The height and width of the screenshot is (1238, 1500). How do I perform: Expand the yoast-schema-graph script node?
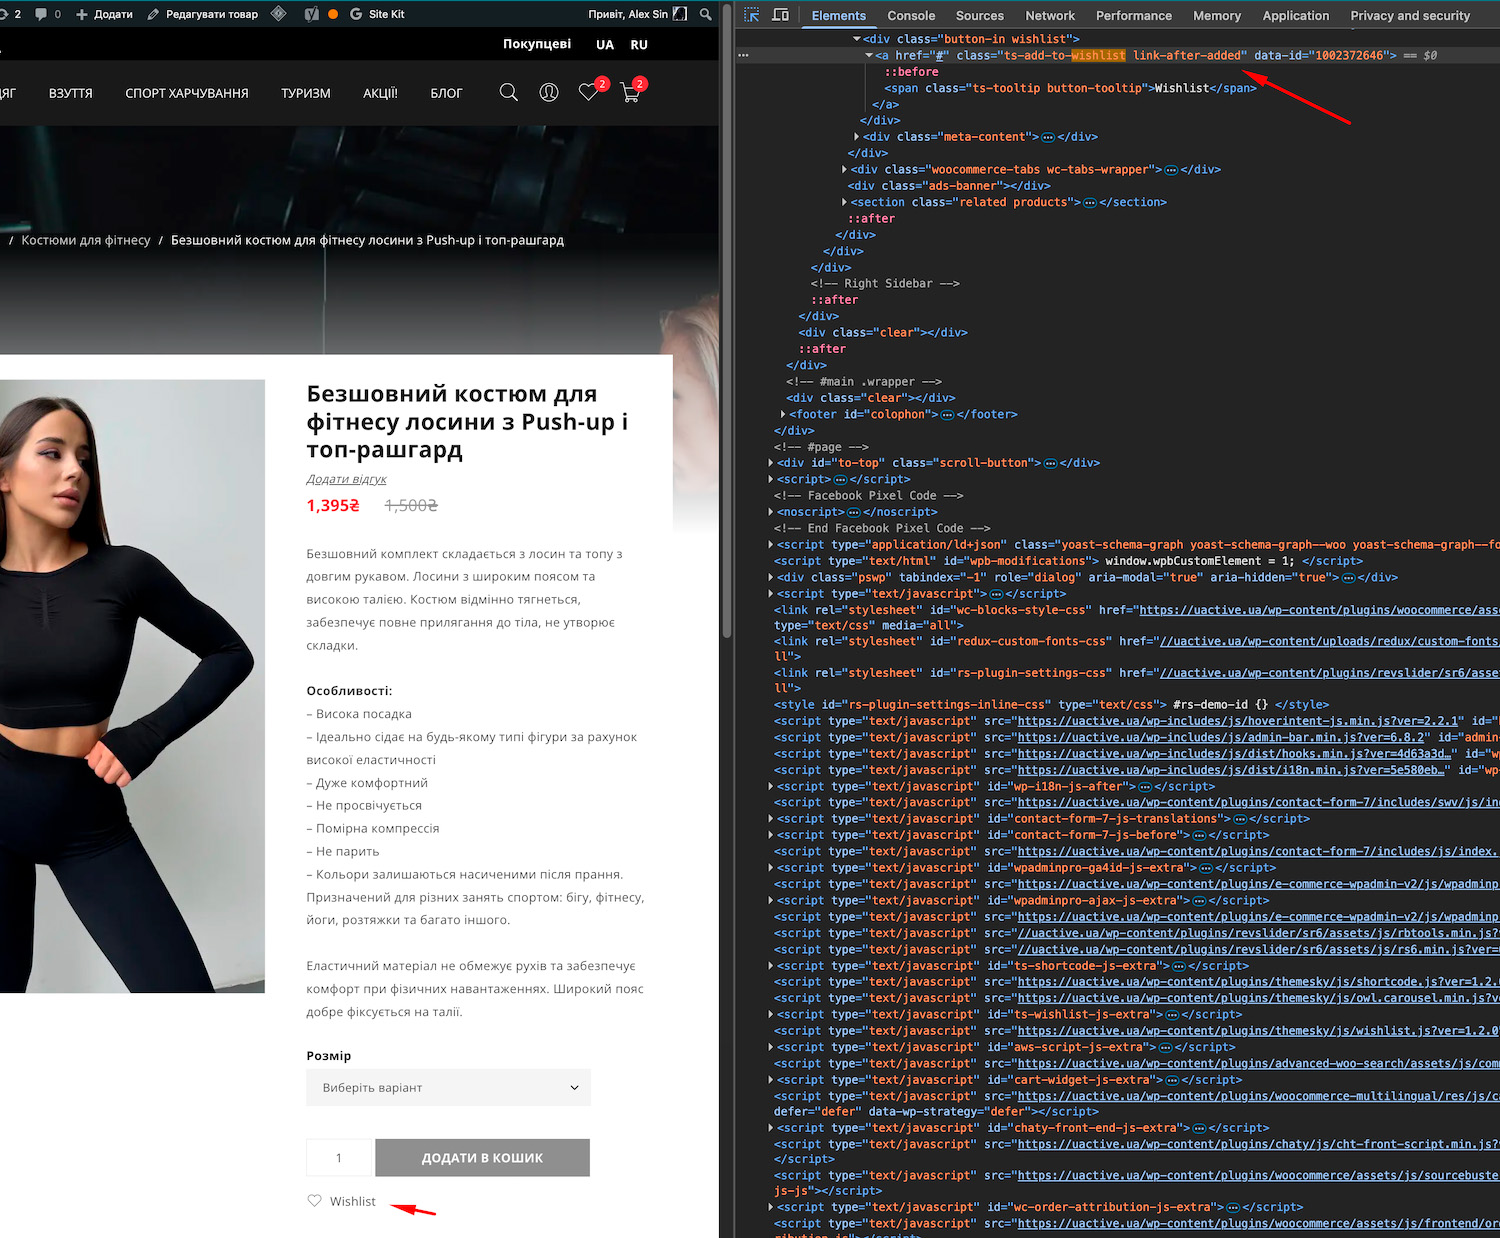point(771,545)
